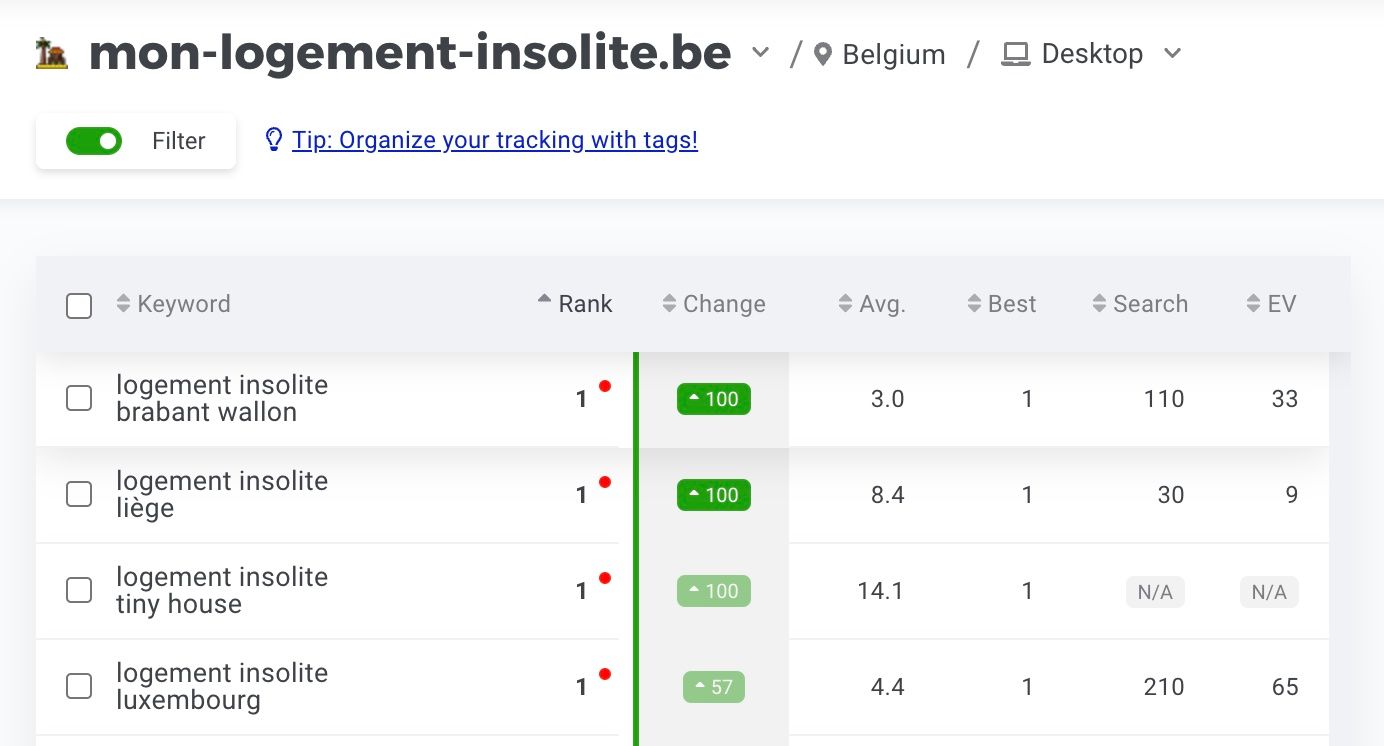Open the 'Organize your tracking with tags' tip link

pos(494,140)
